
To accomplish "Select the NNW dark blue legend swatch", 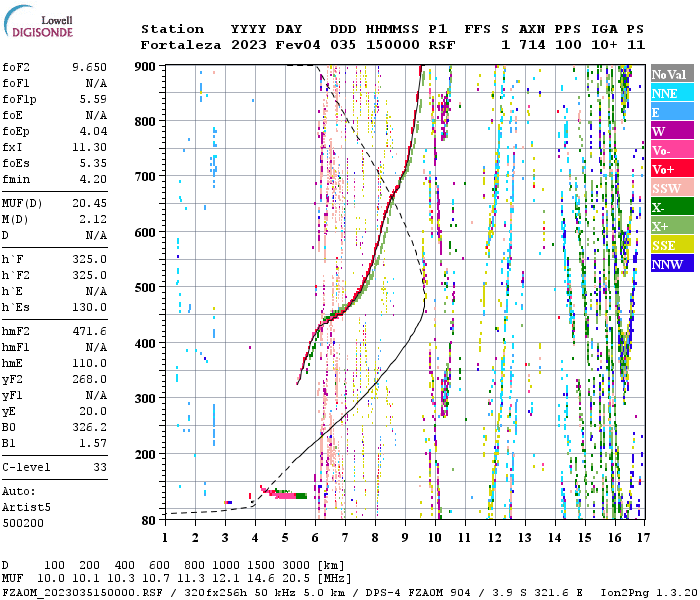I will coord(672,264).
